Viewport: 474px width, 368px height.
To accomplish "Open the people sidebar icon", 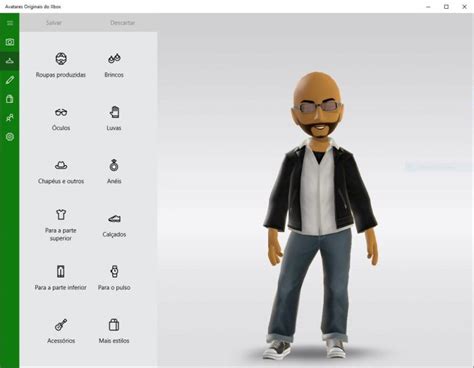I will click(x=10, y=118).
